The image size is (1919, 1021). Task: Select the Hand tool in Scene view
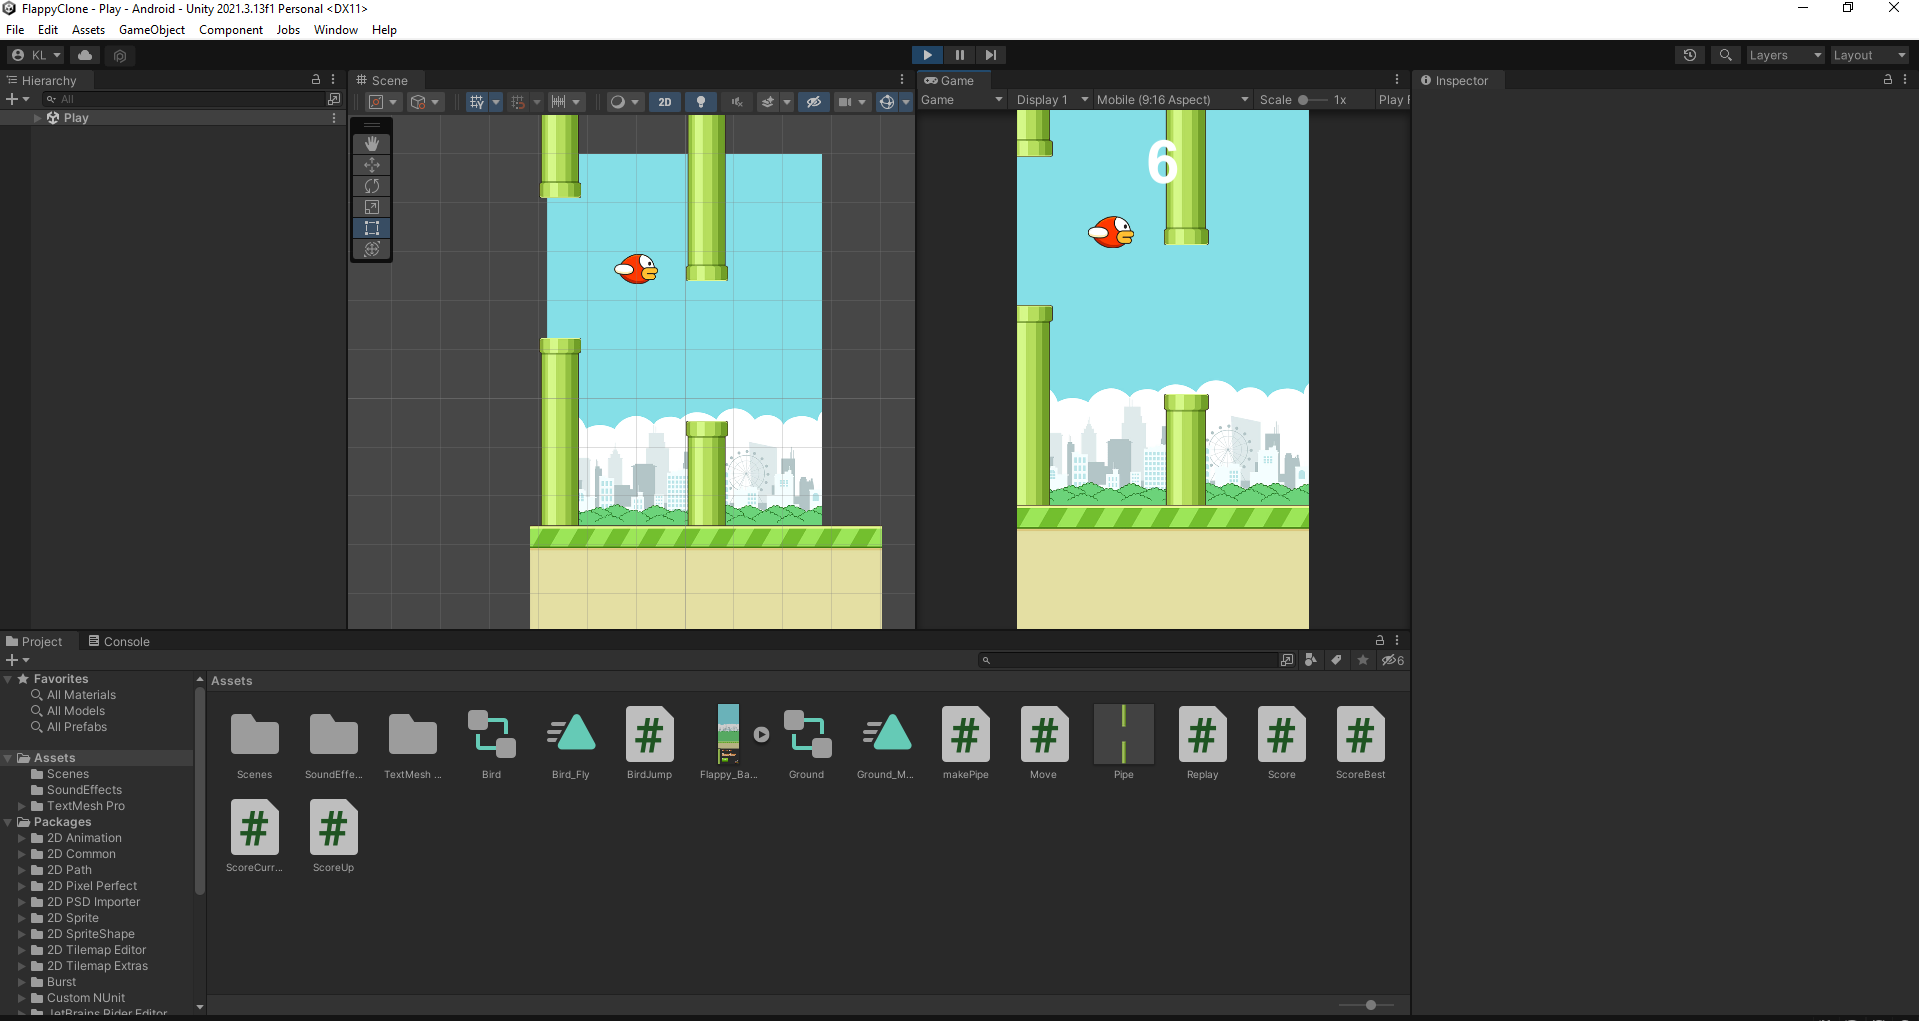point(371,143)
